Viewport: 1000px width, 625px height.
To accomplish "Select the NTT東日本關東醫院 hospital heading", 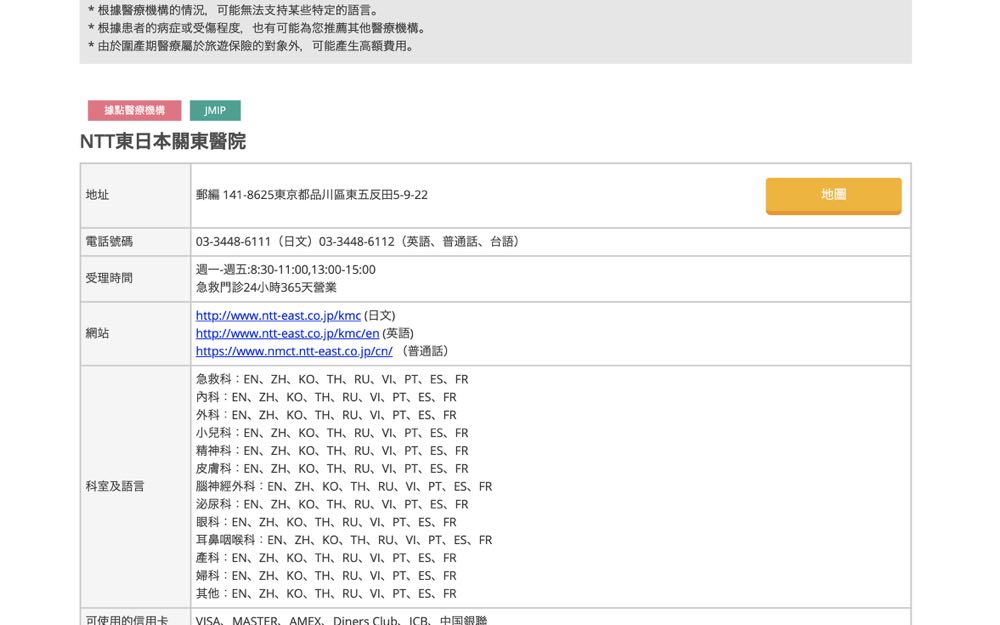I will coord(163,142).
